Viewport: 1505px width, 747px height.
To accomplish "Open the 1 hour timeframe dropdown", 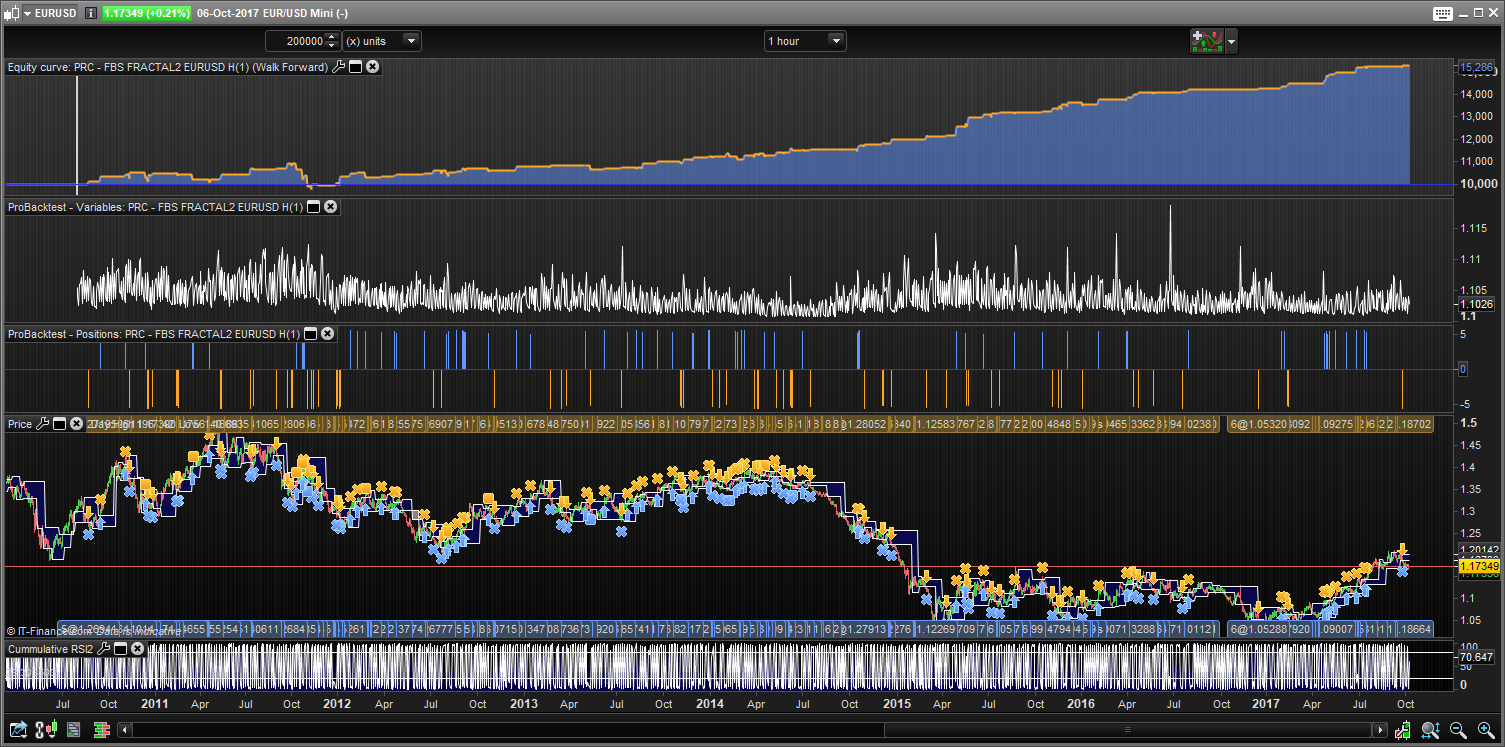I will tap(836, 41).
